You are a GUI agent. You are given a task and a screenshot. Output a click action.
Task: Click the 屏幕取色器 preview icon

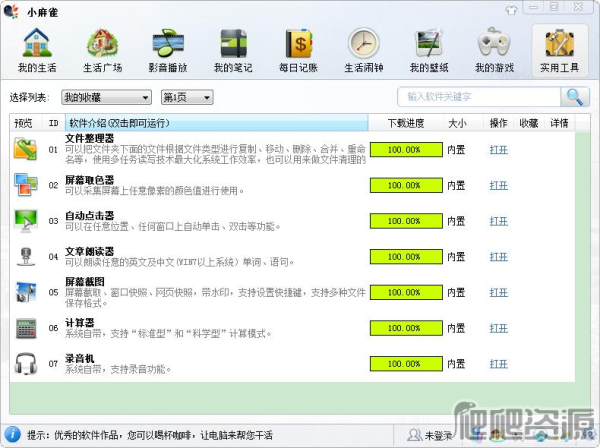coord(25,184)
